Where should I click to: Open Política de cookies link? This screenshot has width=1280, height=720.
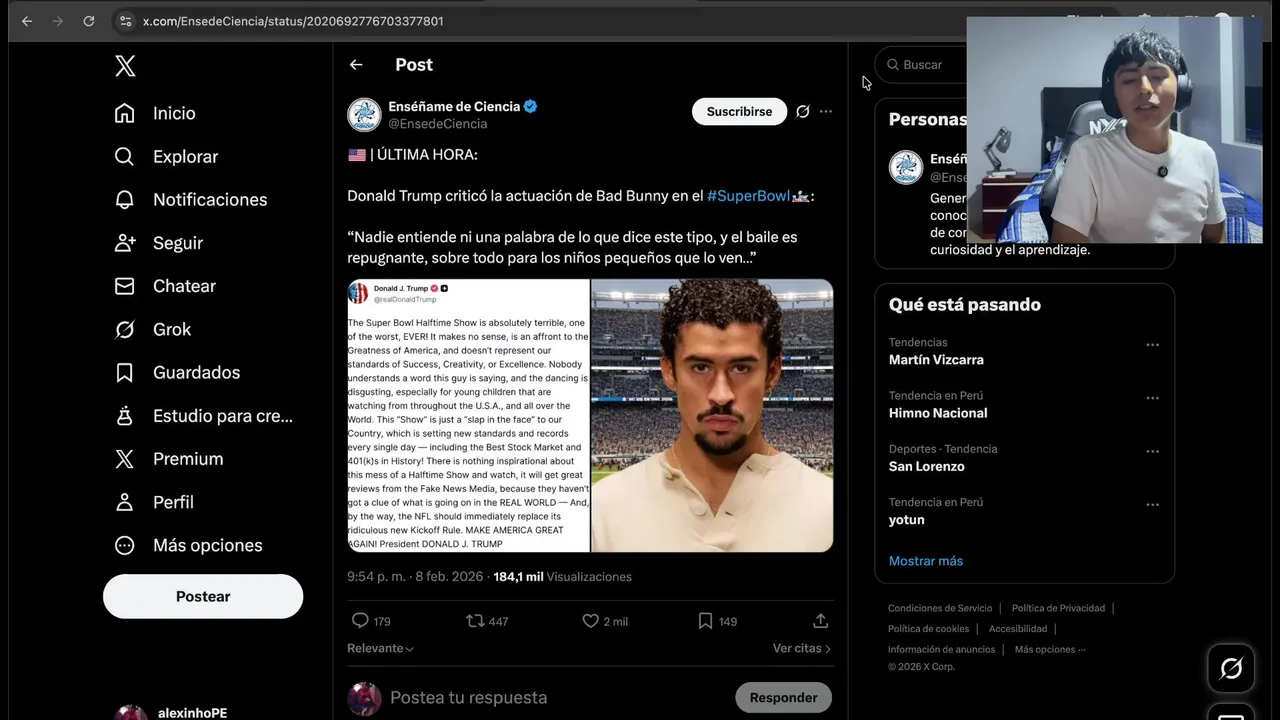click(x=928, y=629)
